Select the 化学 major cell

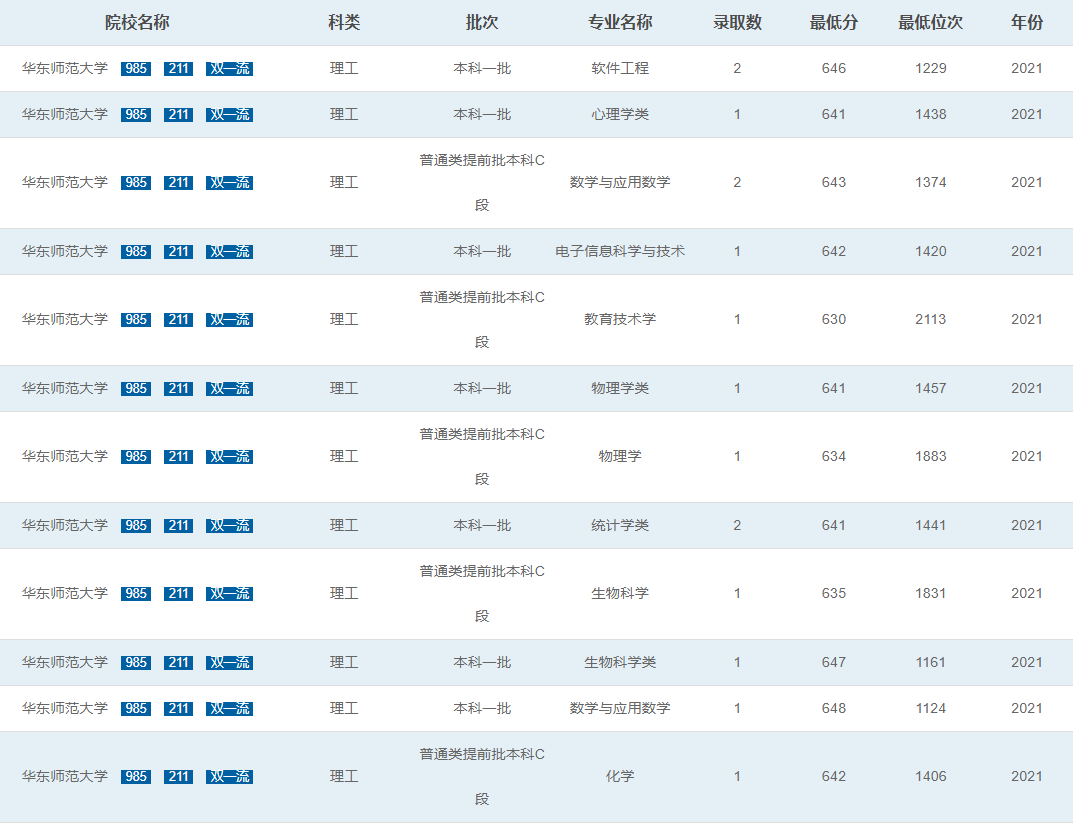point(620,776)
